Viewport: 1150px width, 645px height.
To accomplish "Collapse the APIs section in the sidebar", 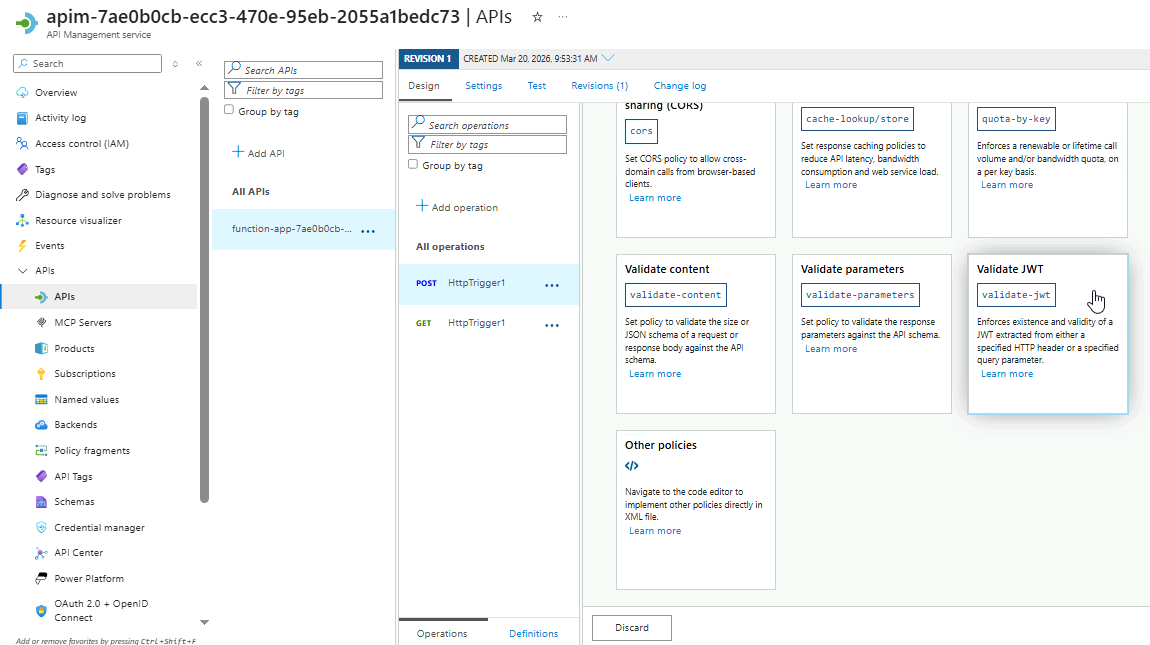I will click(23, 271).
